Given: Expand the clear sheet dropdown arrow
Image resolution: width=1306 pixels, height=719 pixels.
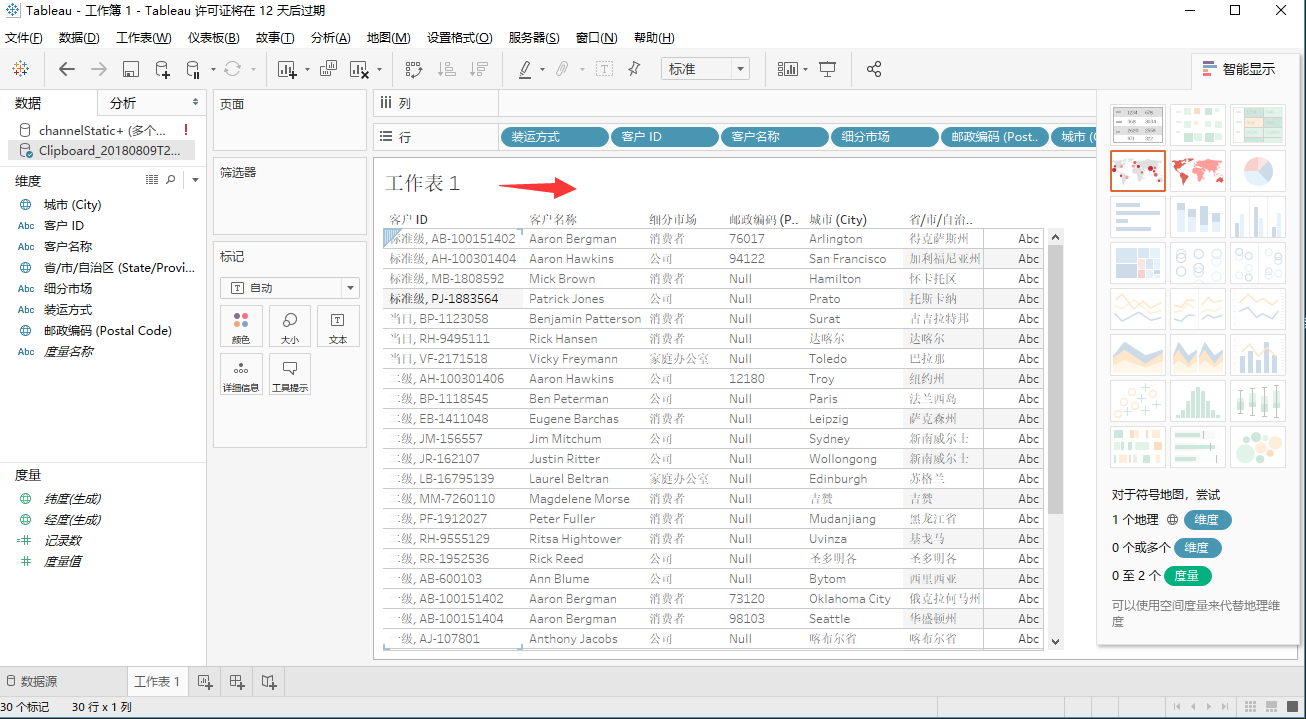Looking at the screenshot, I should click(x=379, y=69).
